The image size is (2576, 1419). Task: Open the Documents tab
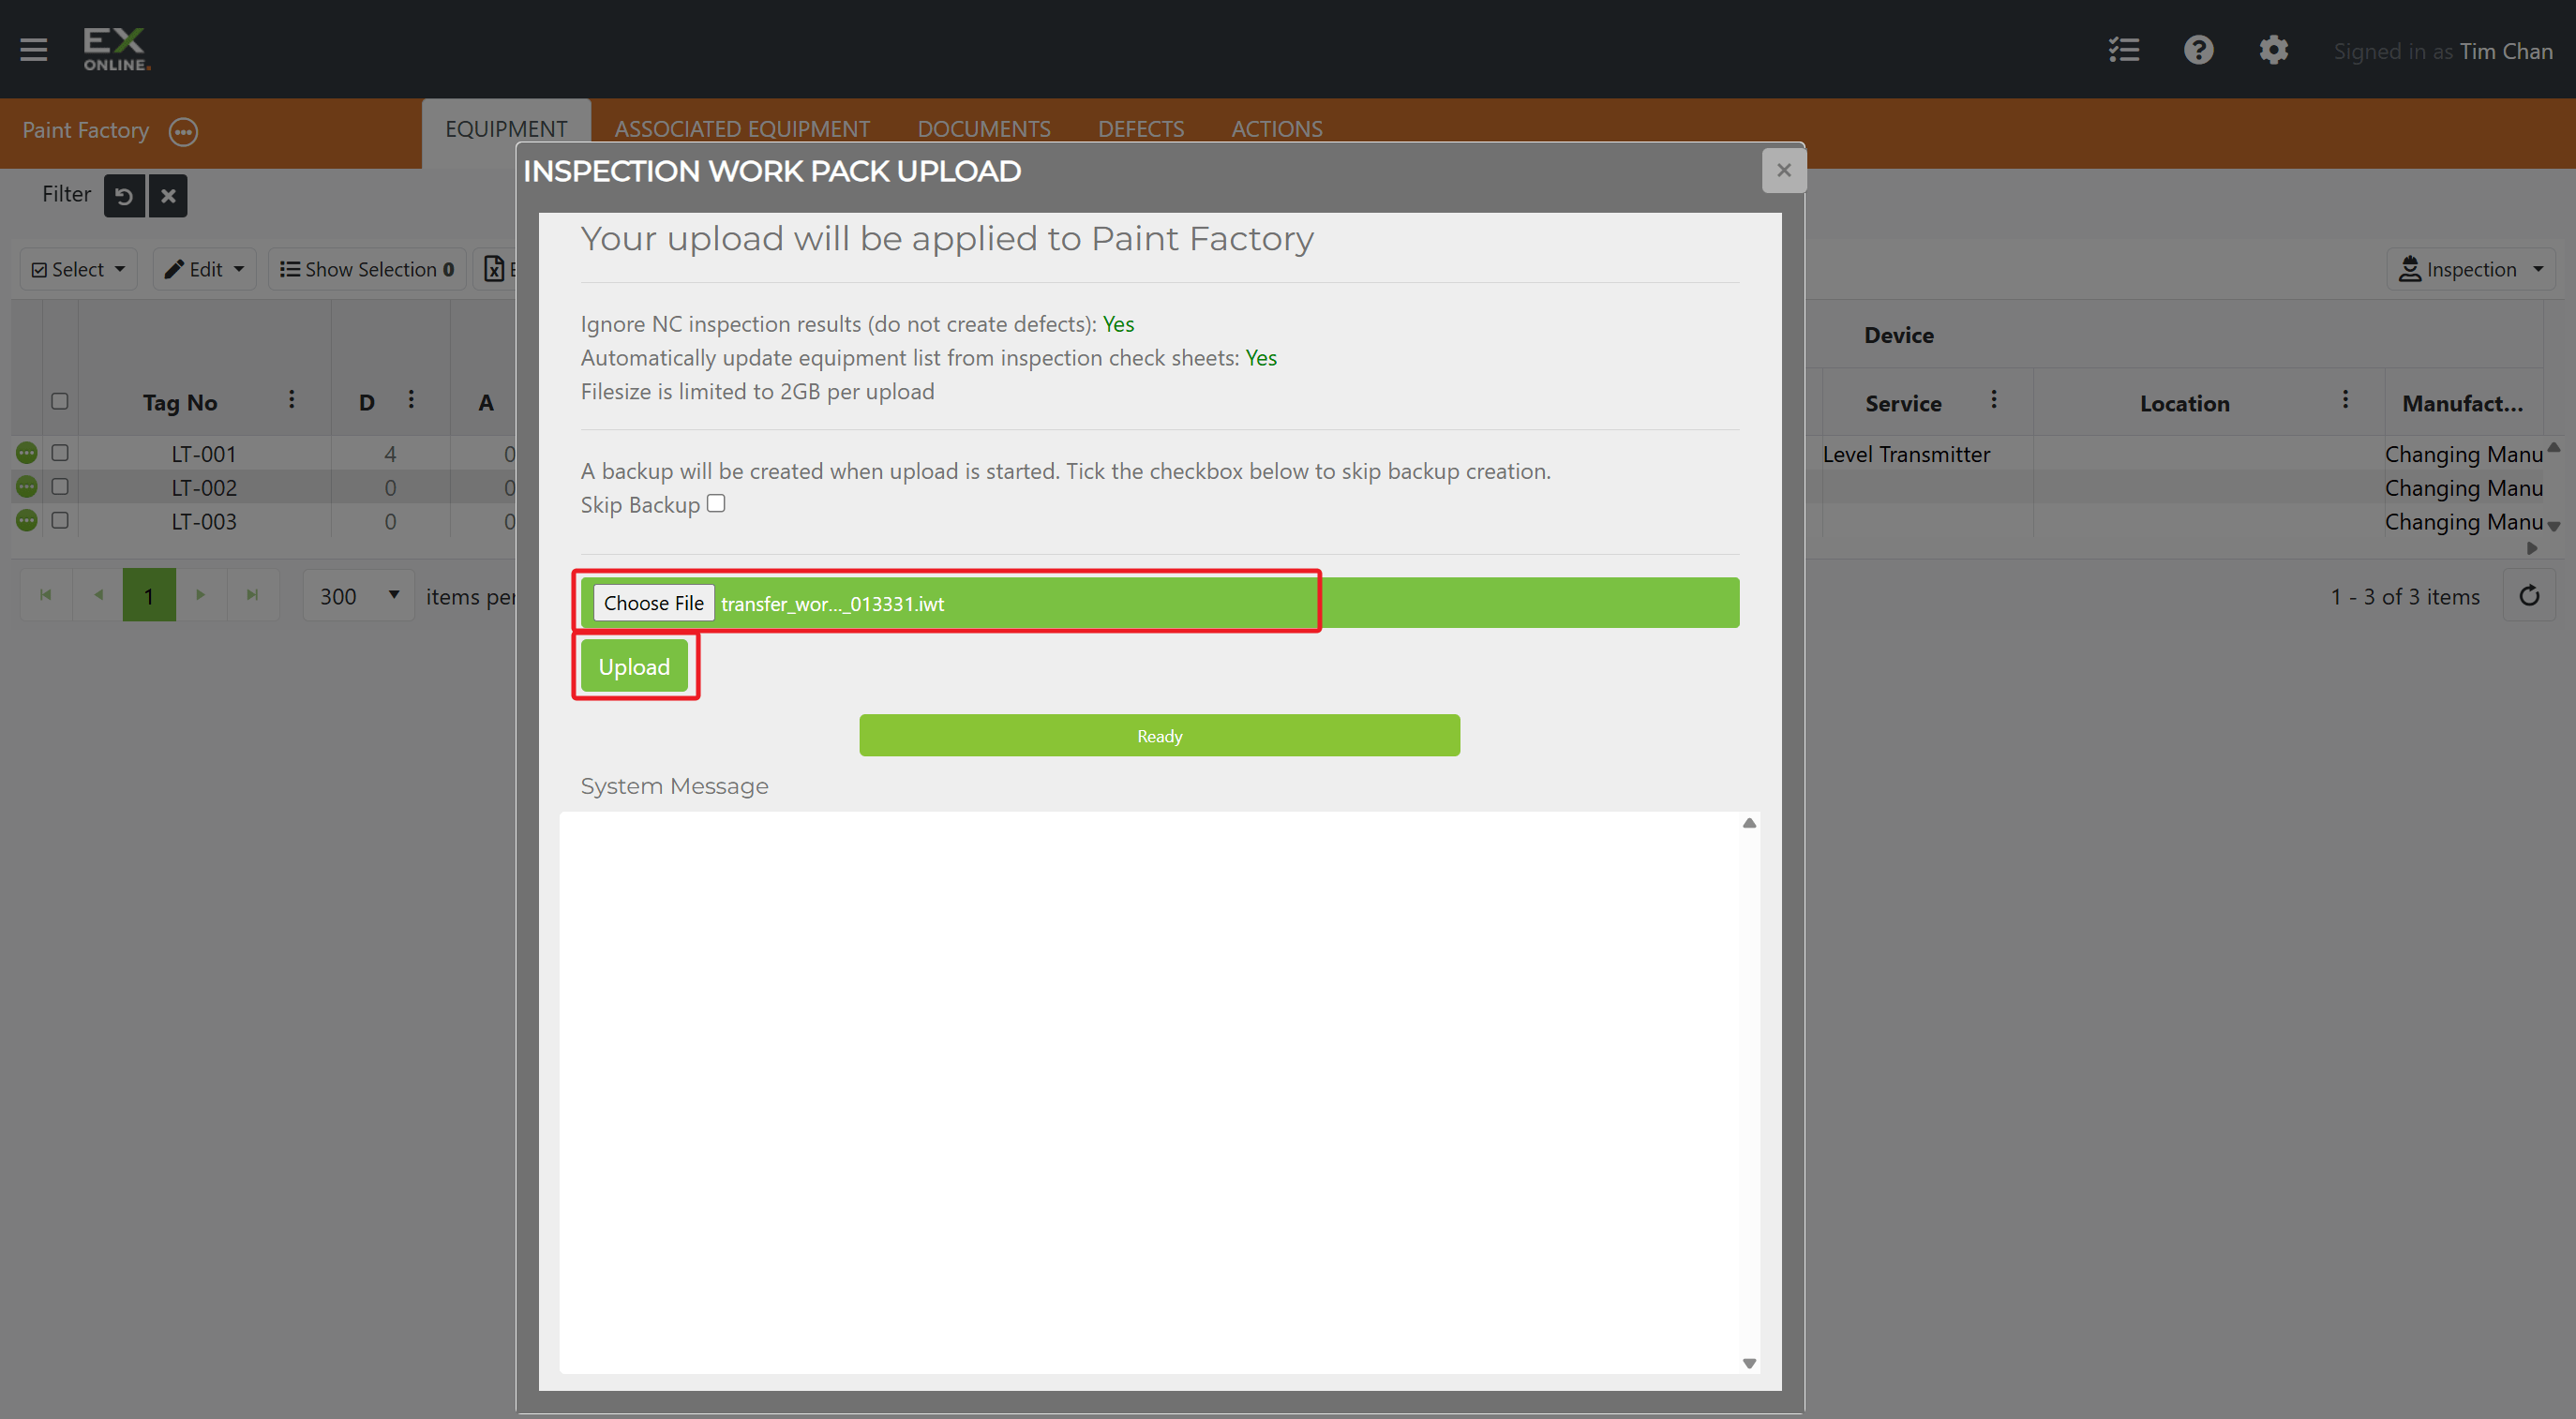click(x=984, y=129)
